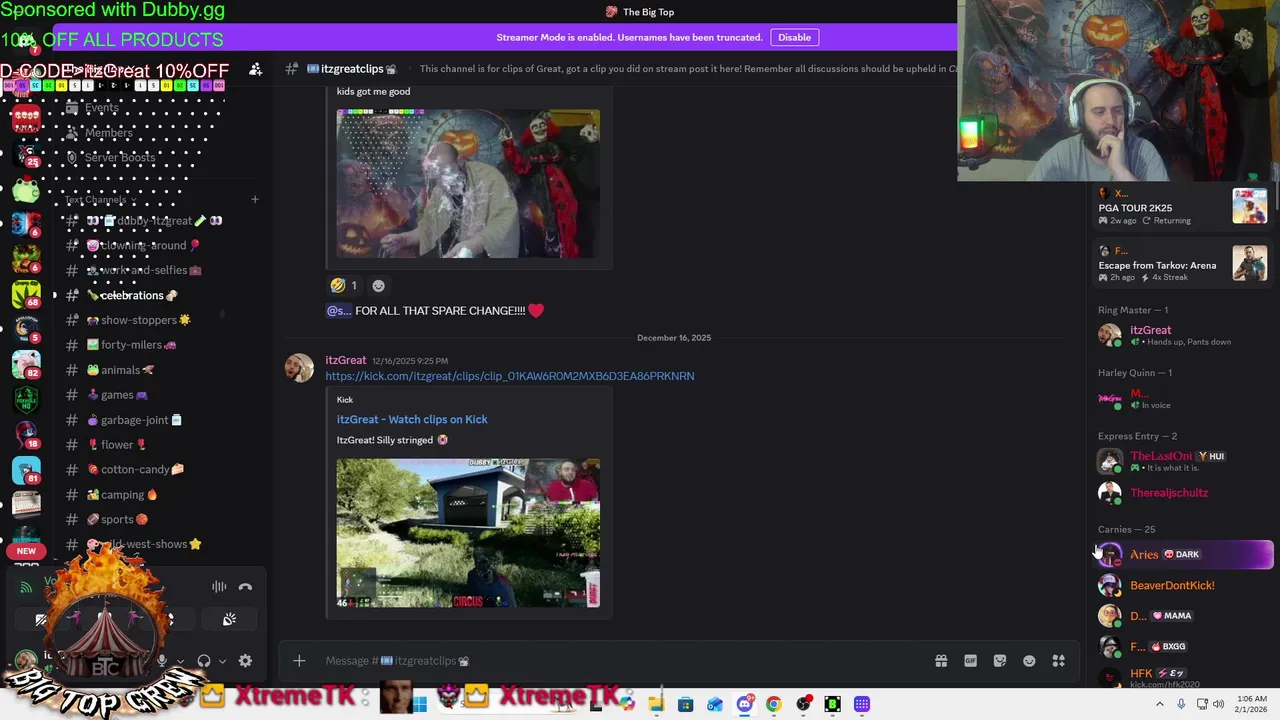Viewport: 1280px width, 720px height.
Task: Open the server with 25 notification badge
Action: click(x=26, y=152)
